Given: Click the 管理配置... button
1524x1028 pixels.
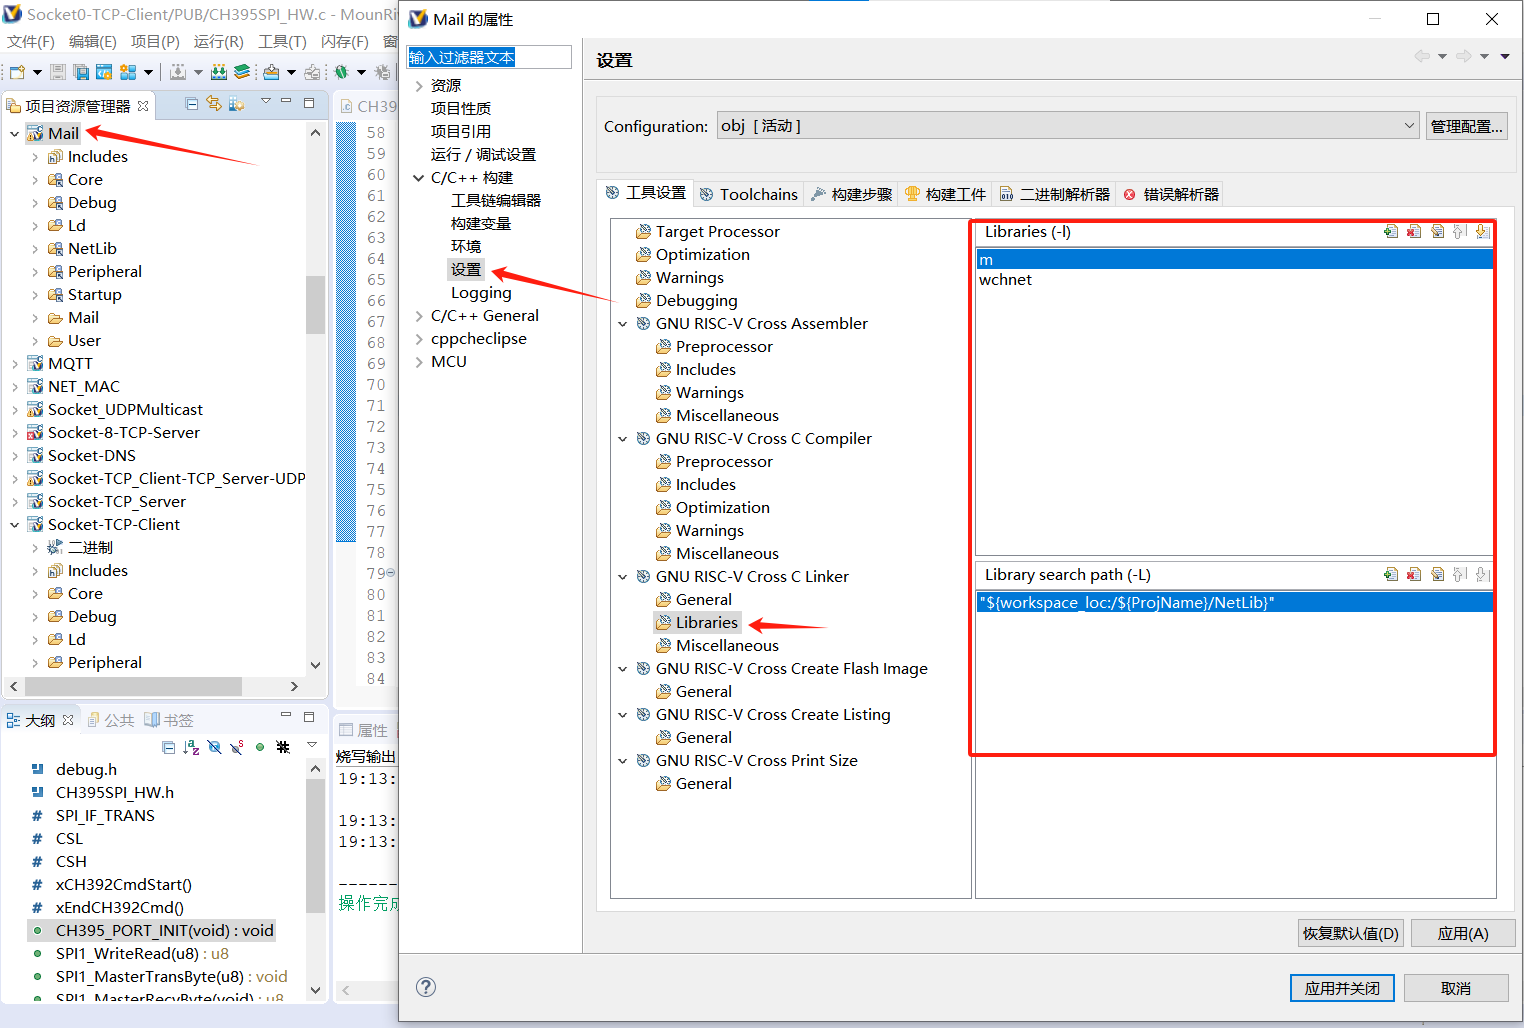Looking at the screenshot, I should [1467, 126].
